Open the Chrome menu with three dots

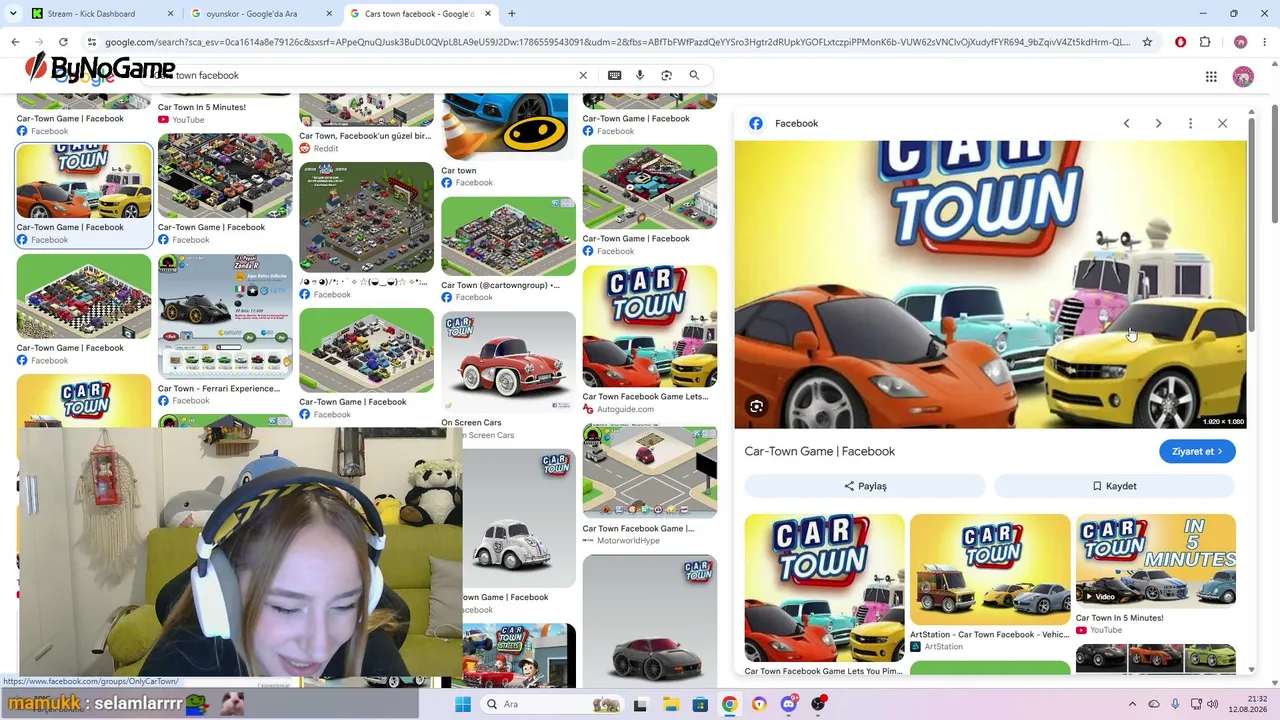coord(1265,42)
